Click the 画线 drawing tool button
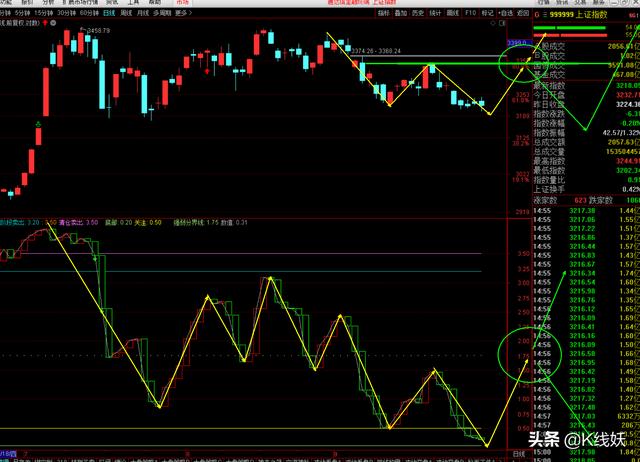 [453, 13]
